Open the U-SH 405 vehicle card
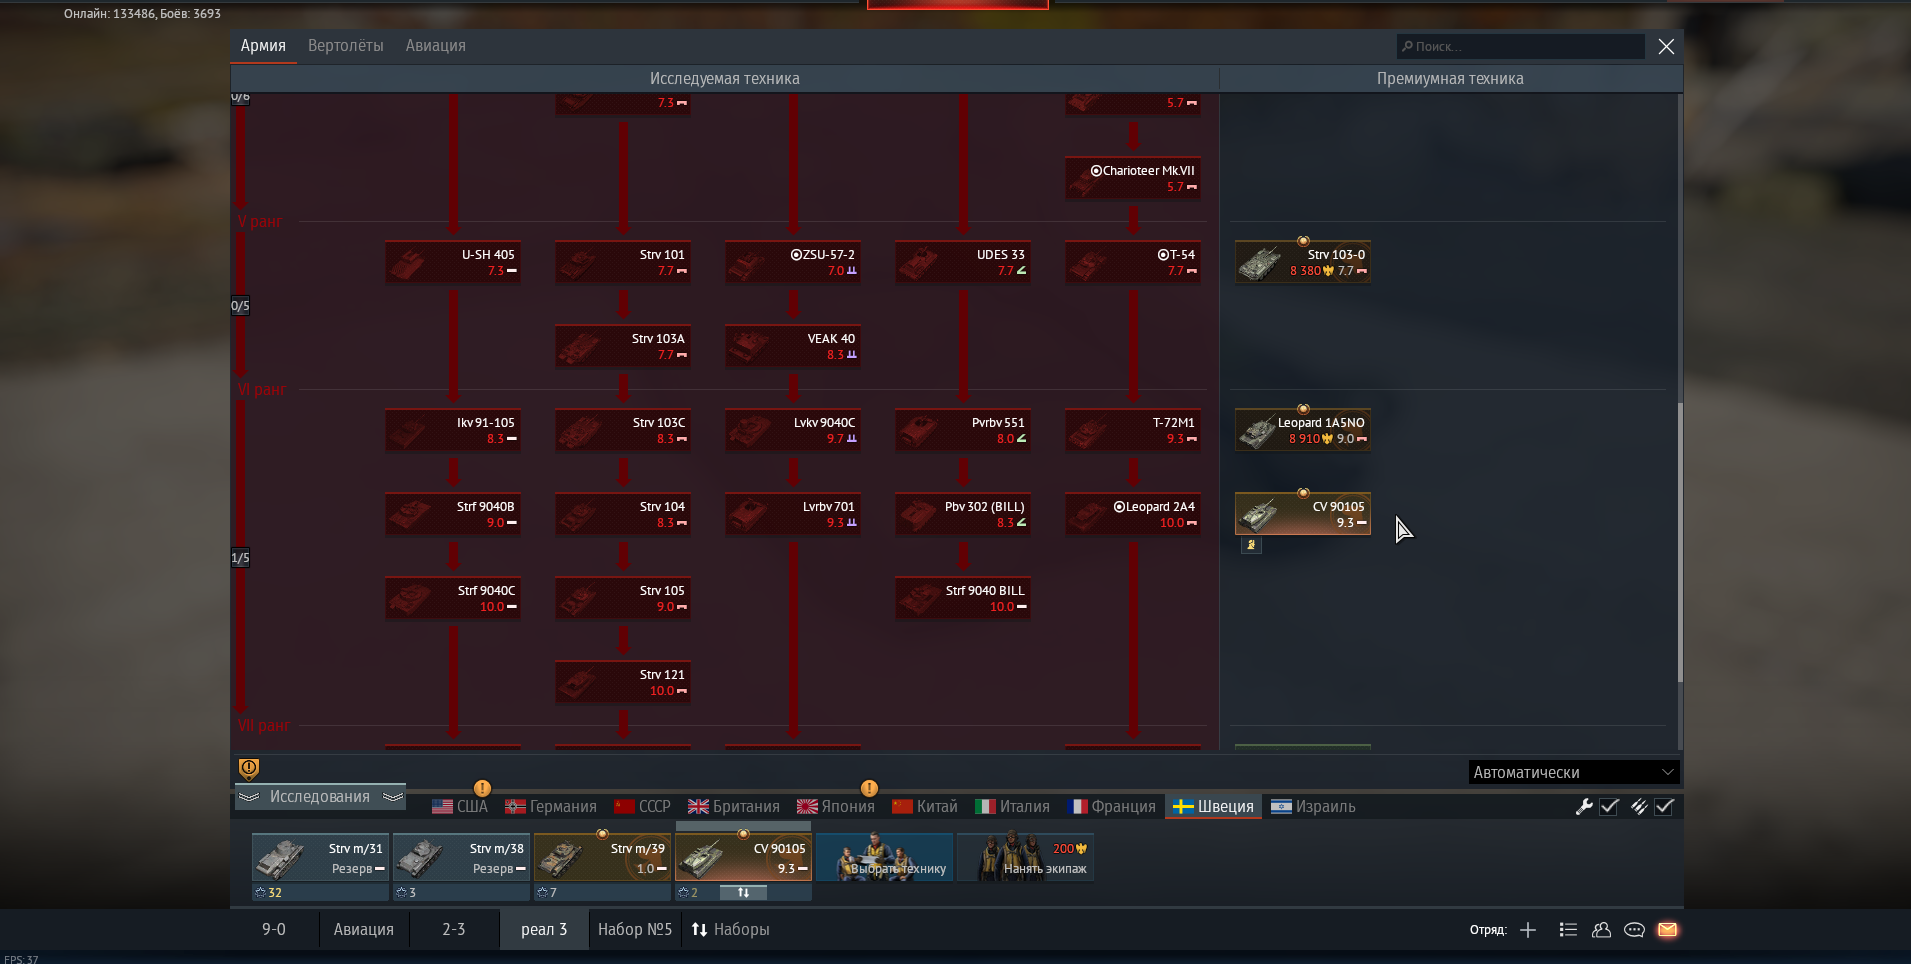 tap(453, 262)
